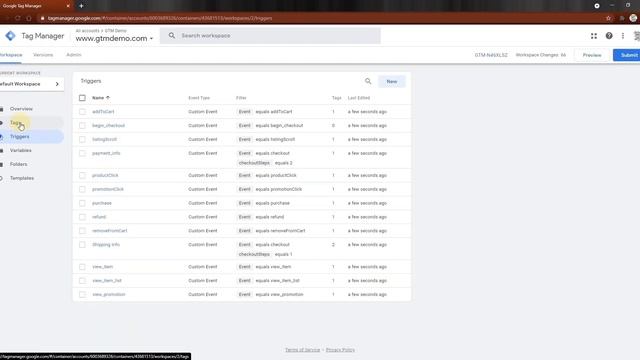Check the addToCart trigger checkbox
This screenshot has height=360, width=640.
[82, 112]
